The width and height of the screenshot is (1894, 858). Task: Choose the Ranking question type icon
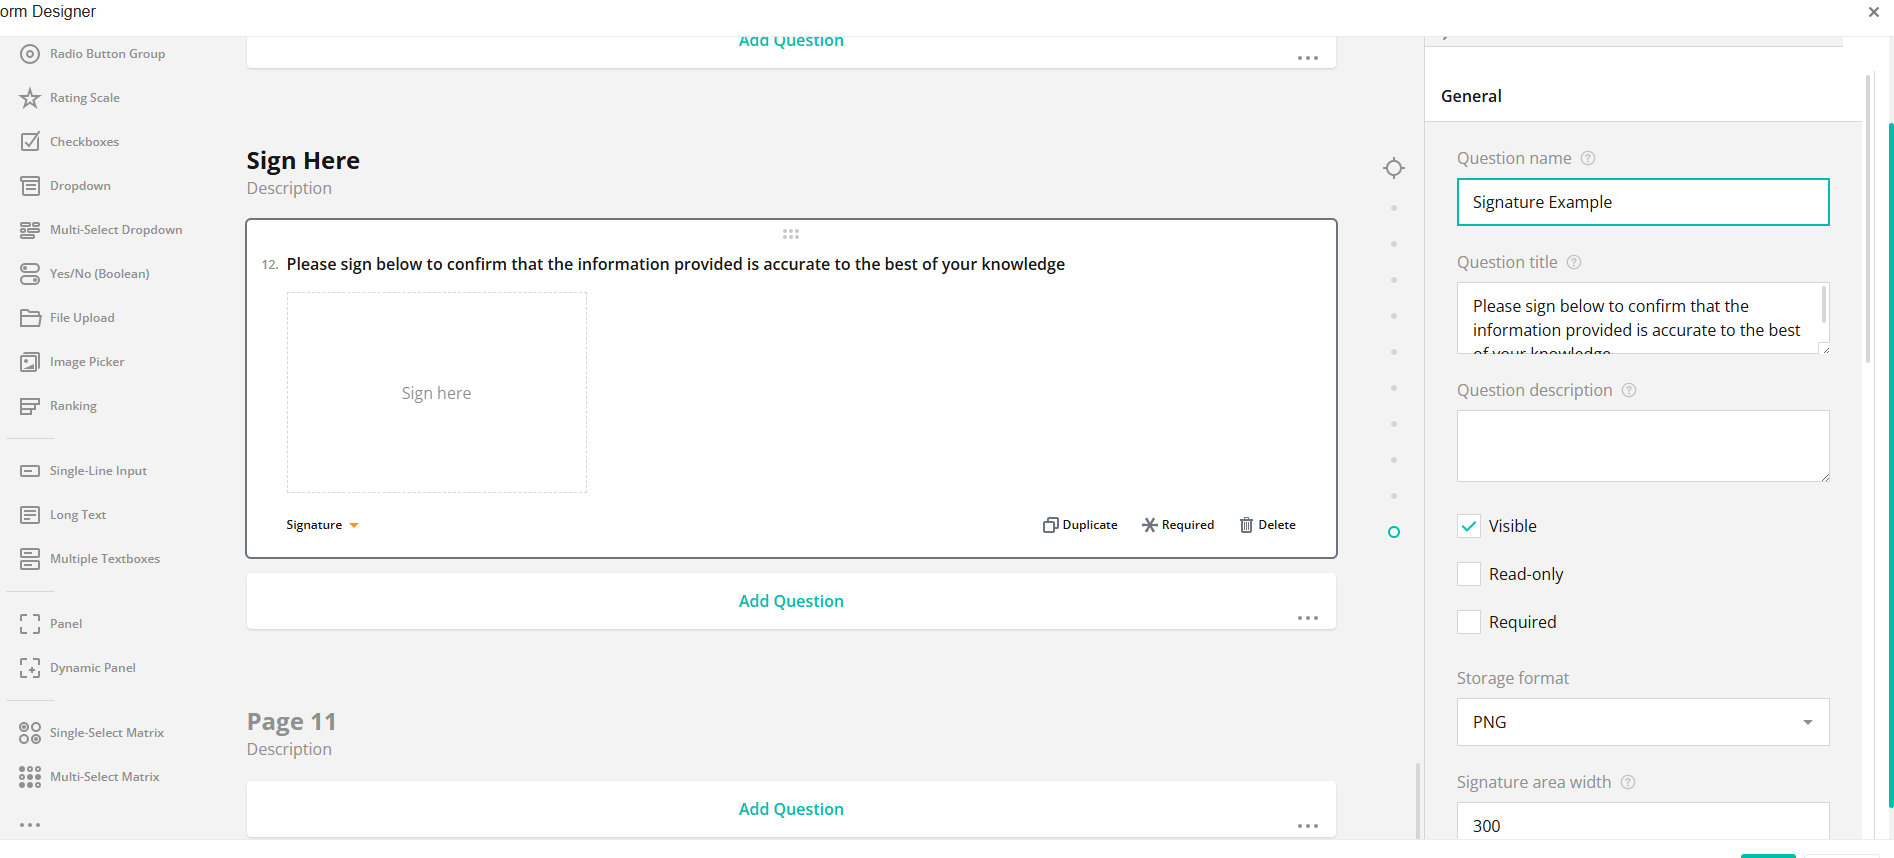tap(30, 406)
